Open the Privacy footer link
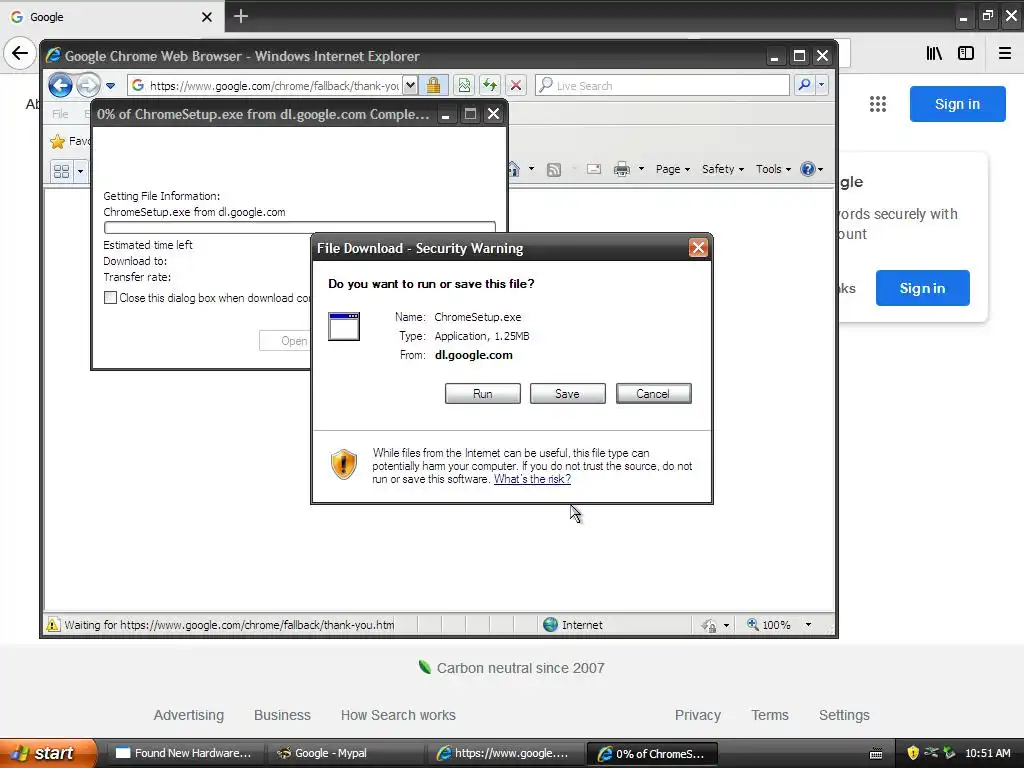Image resolution: width=1024 pixels, height=768 pixels. (x=697, y=715)
